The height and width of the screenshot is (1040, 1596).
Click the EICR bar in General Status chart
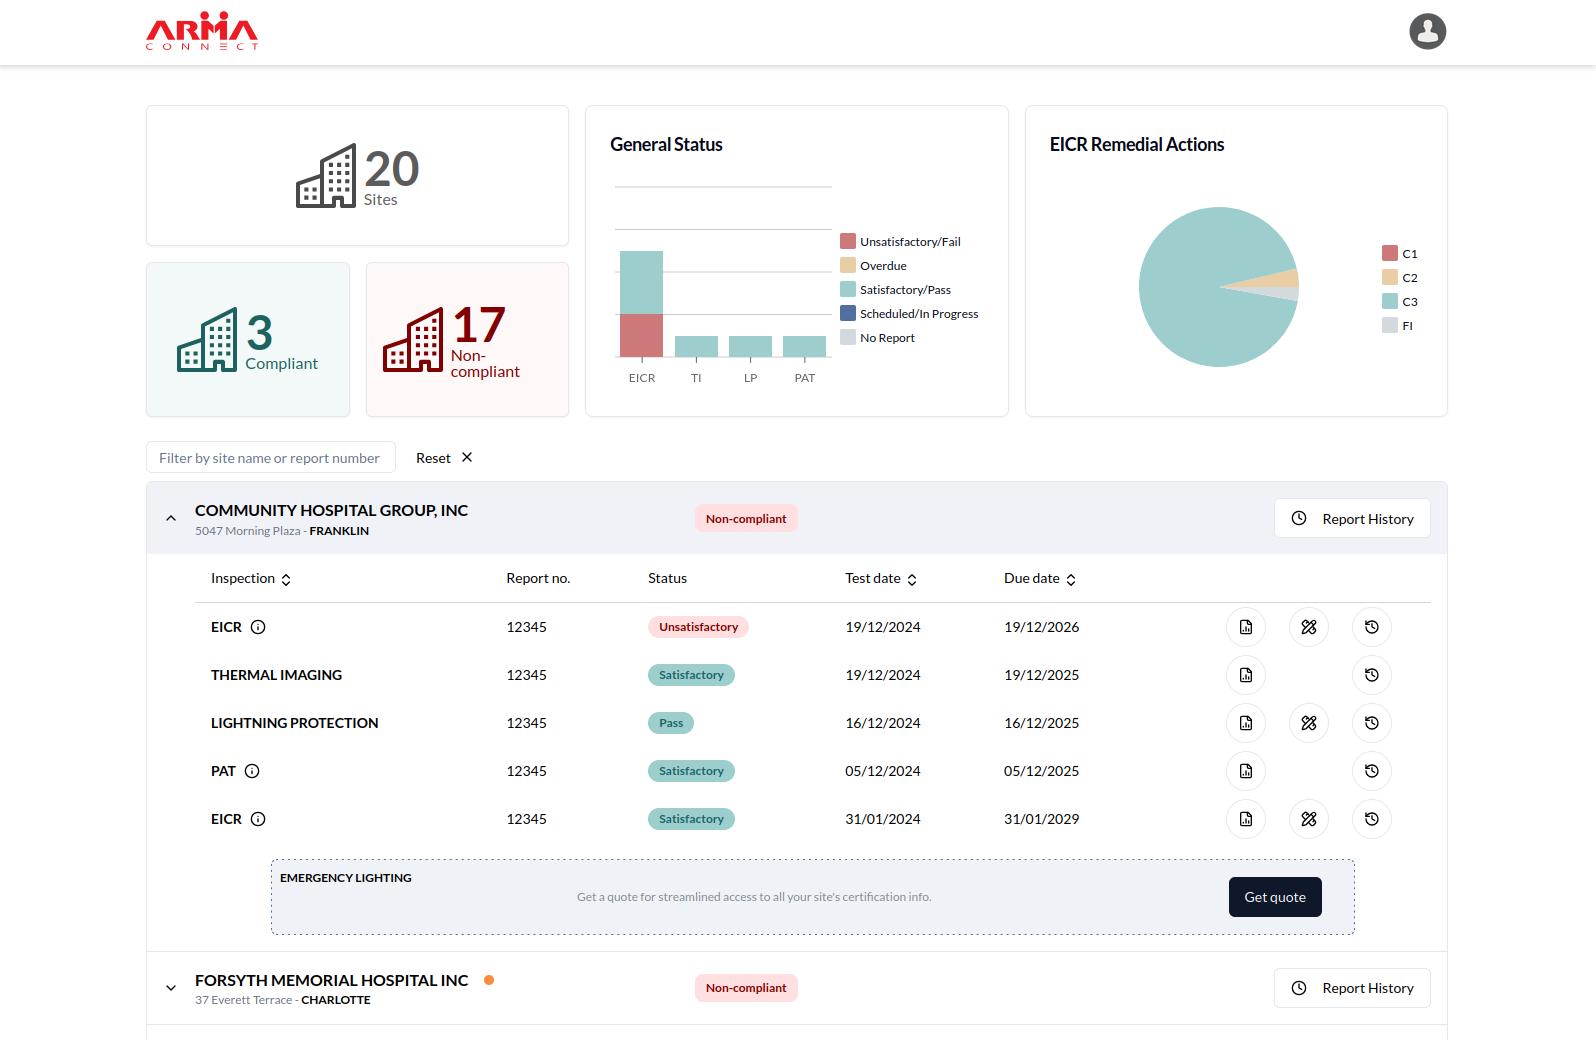tap(641, 304)
